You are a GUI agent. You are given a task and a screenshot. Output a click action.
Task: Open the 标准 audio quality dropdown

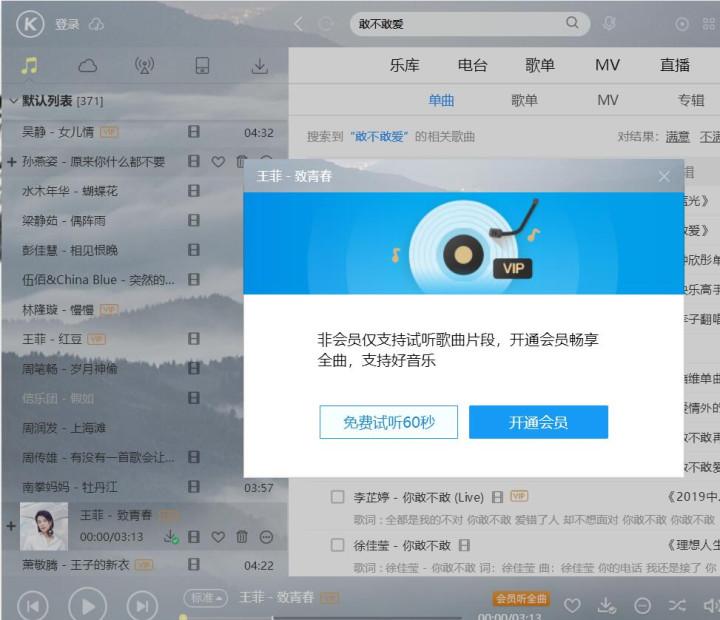coord(205,597)
